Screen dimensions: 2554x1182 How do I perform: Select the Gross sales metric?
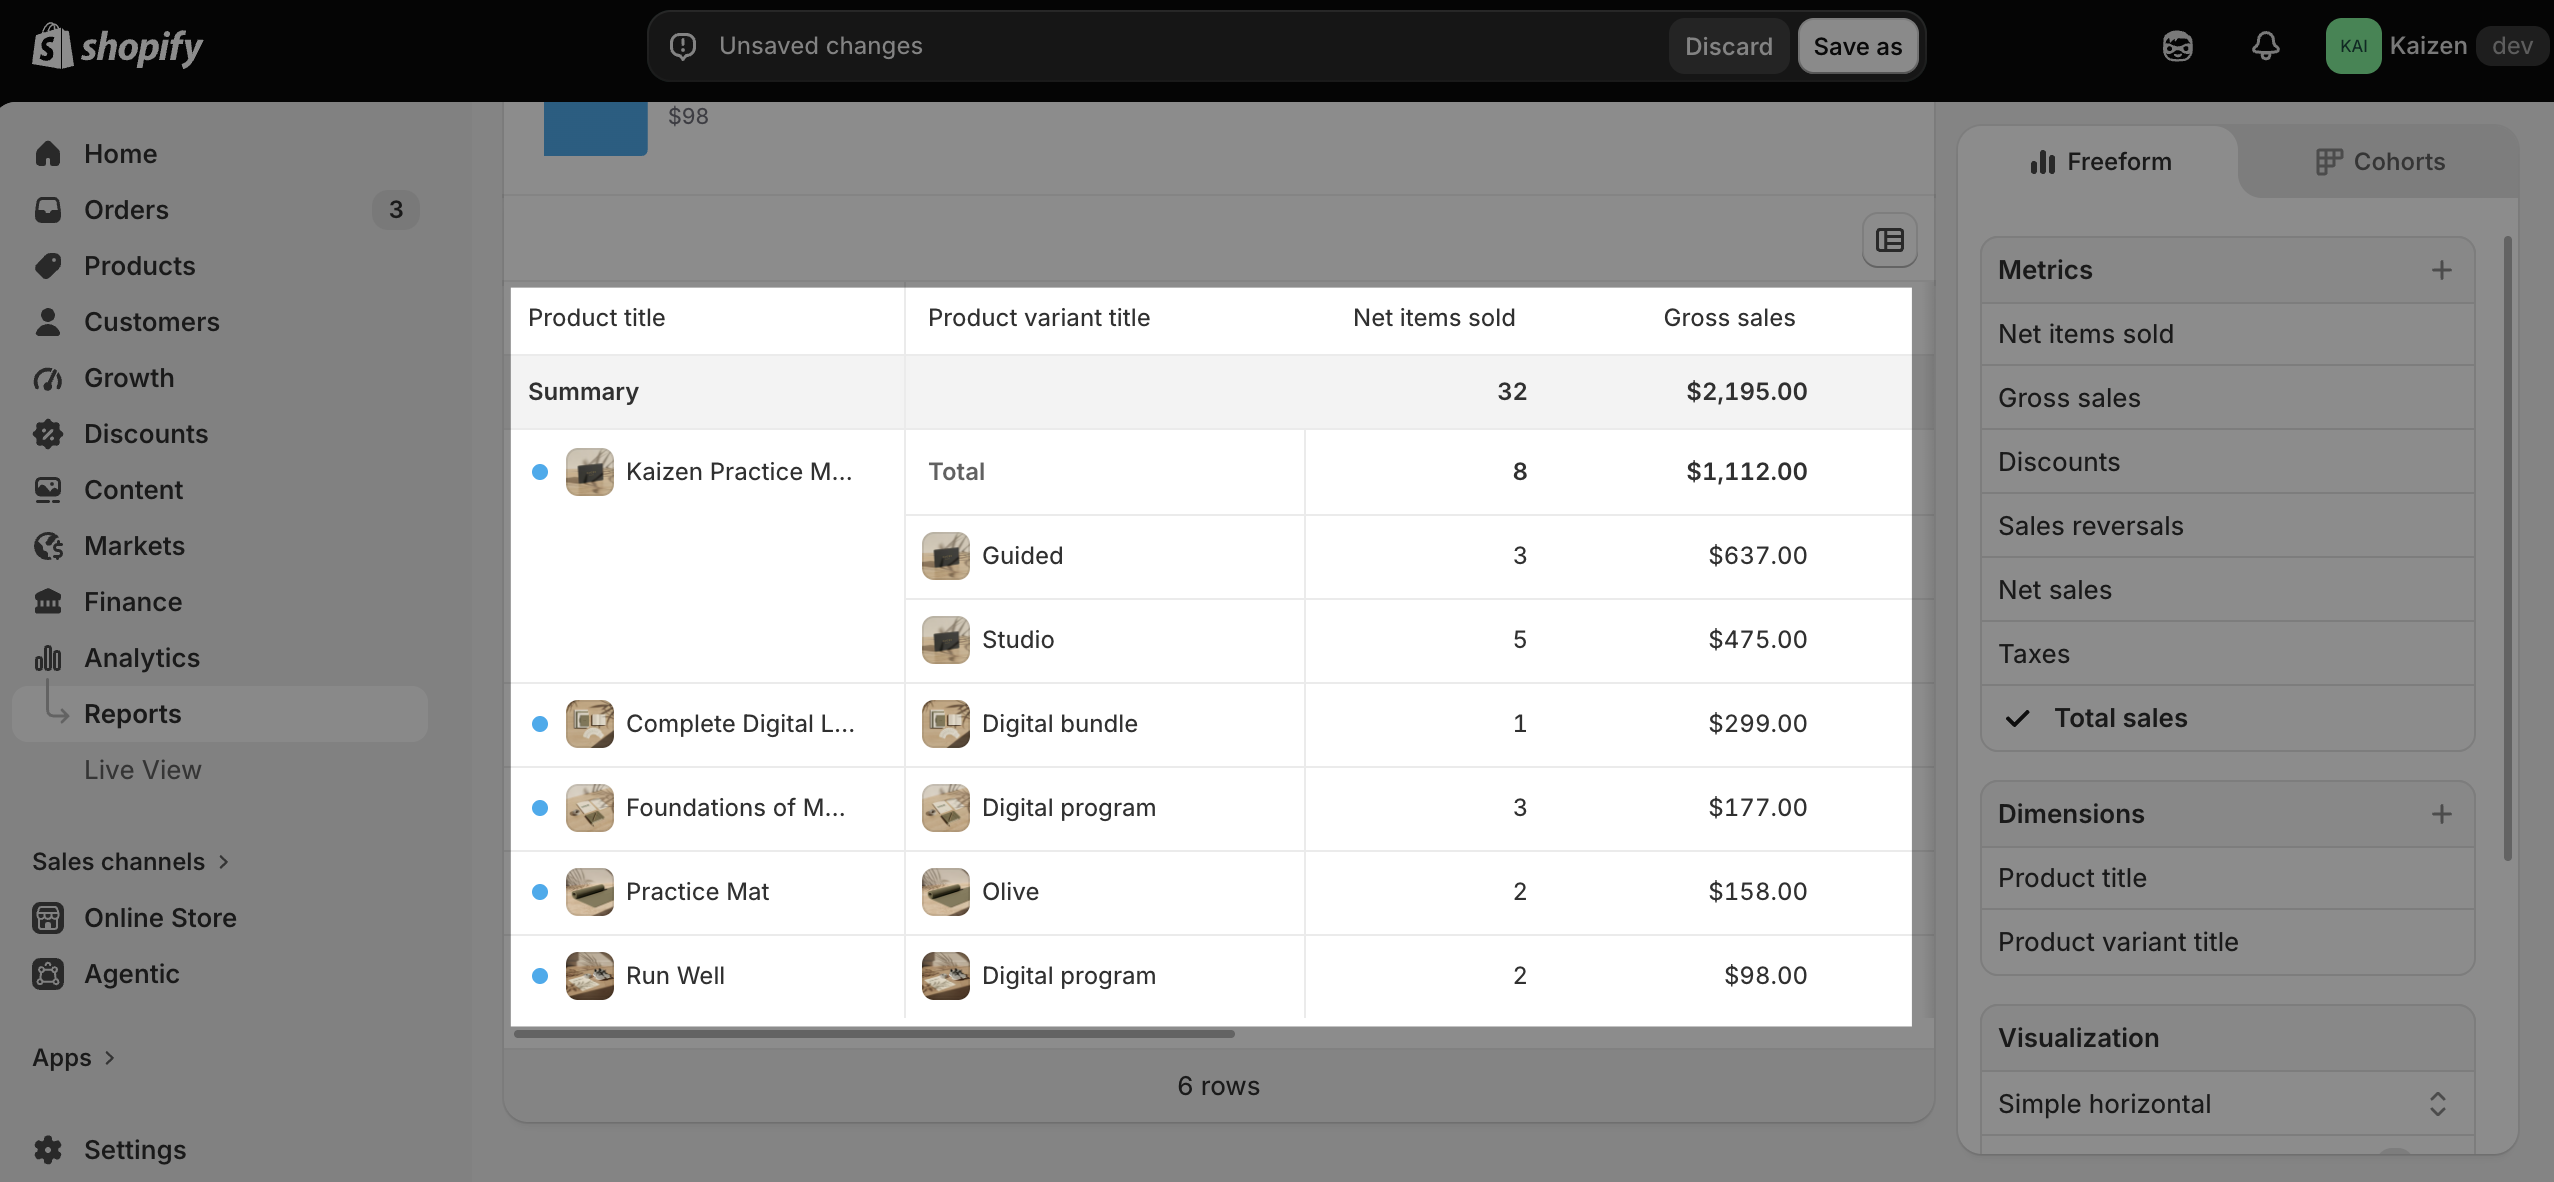click(x=2228, y=398)
